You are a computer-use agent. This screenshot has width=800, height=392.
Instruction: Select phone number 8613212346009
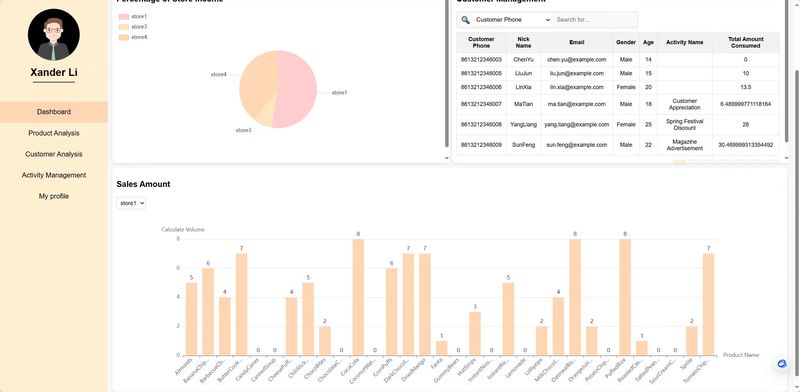click(481, 145)
